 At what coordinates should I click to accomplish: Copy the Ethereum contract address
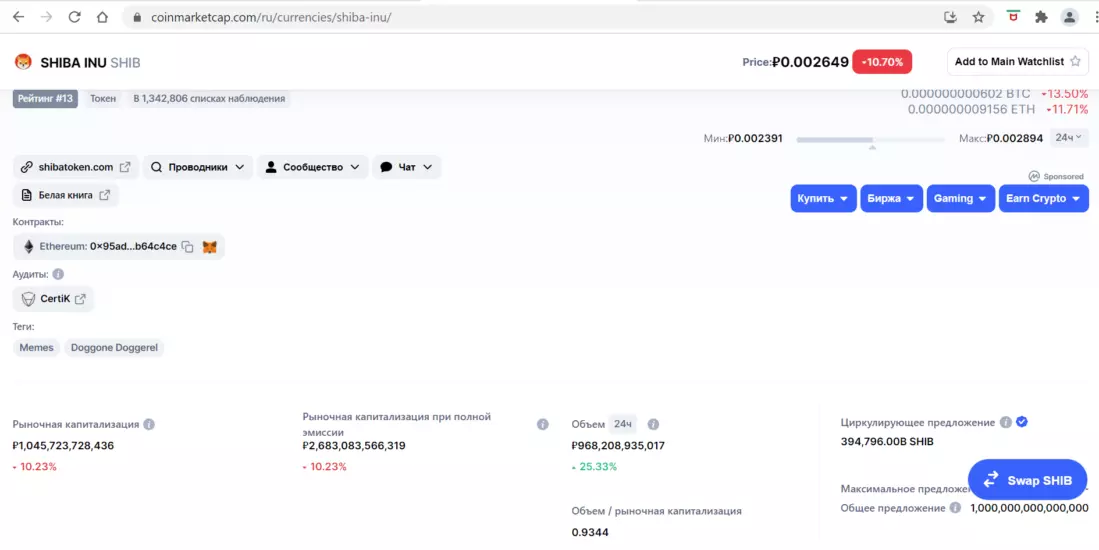[x=187, y=246]
